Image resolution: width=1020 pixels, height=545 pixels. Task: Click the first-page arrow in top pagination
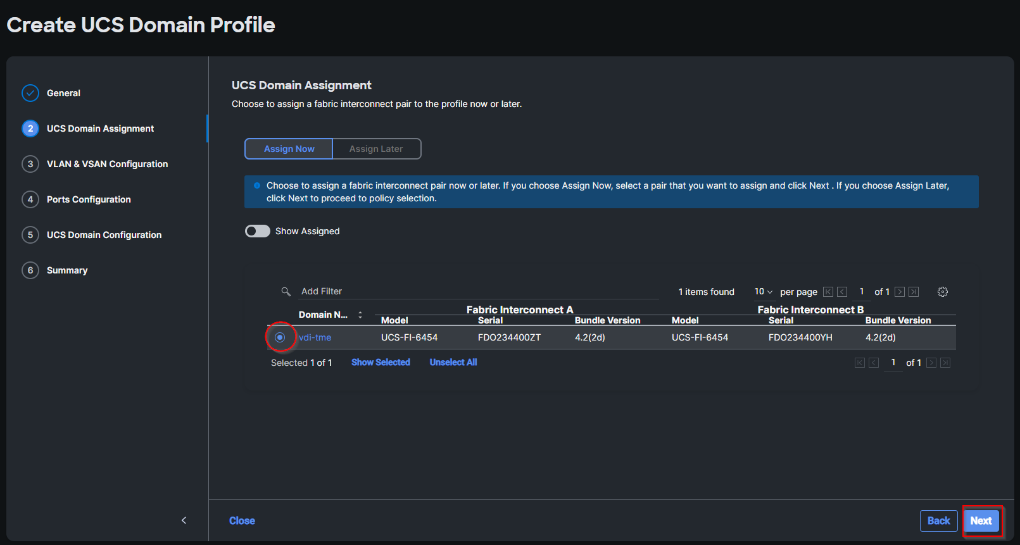(827, 292)
